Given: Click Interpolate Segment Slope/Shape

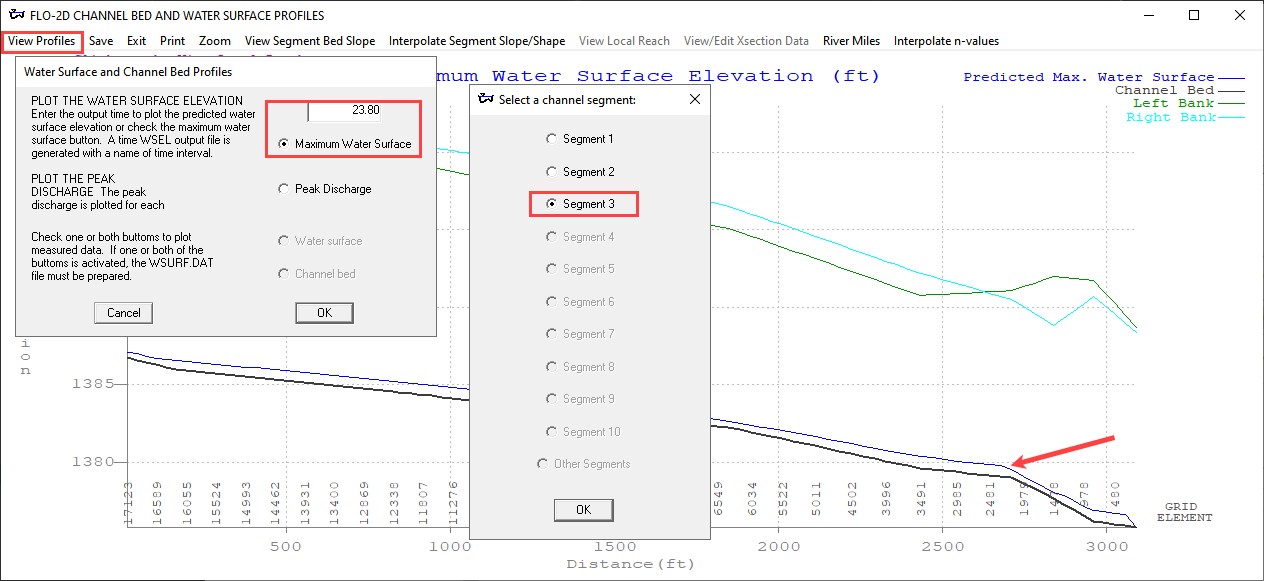Looking at the screenshot, I should [476, 41].
